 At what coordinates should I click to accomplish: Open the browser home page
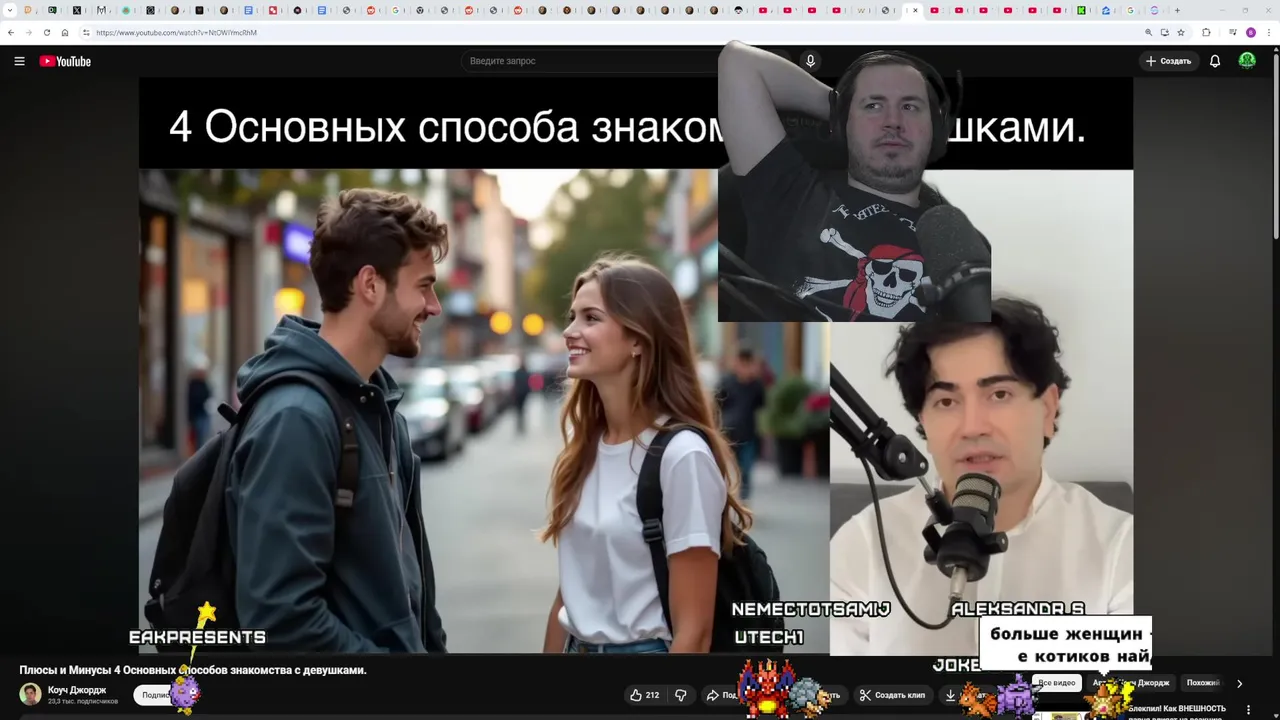[x=65, y=32]
